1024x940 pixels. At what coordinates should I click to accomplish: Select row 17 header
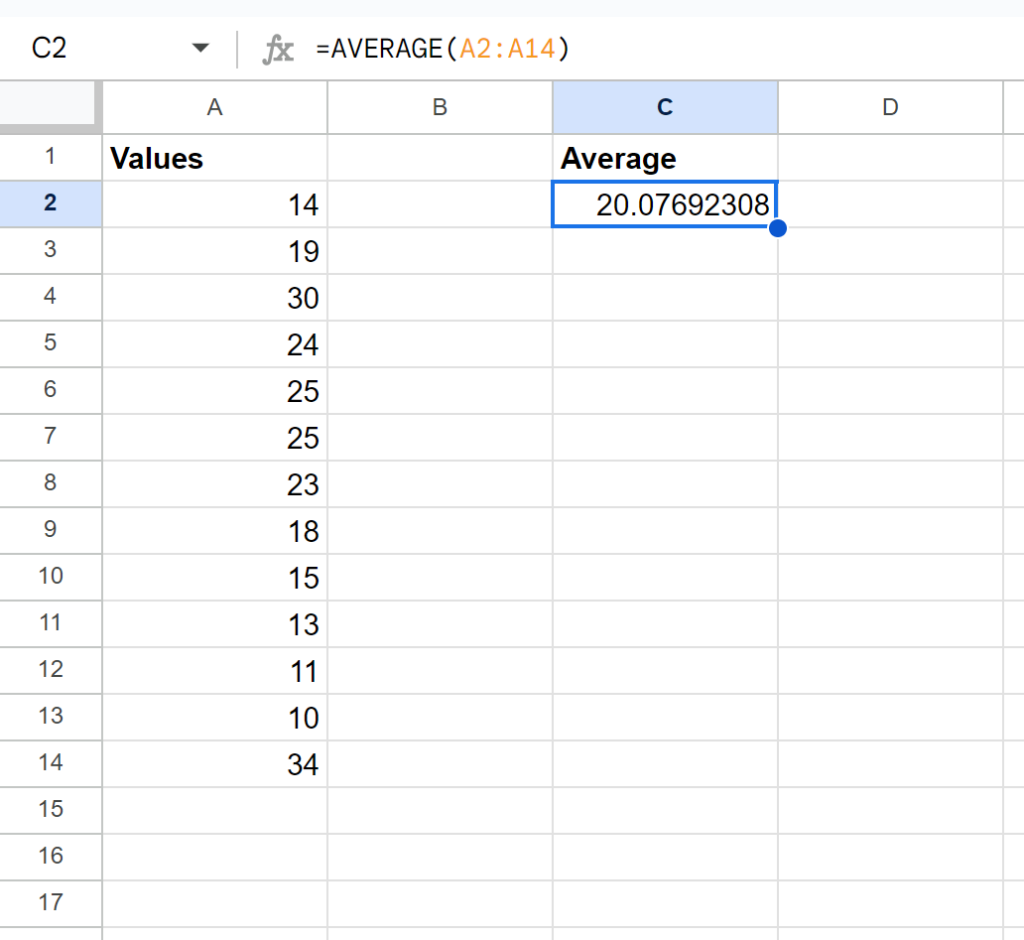coord(50,903)
